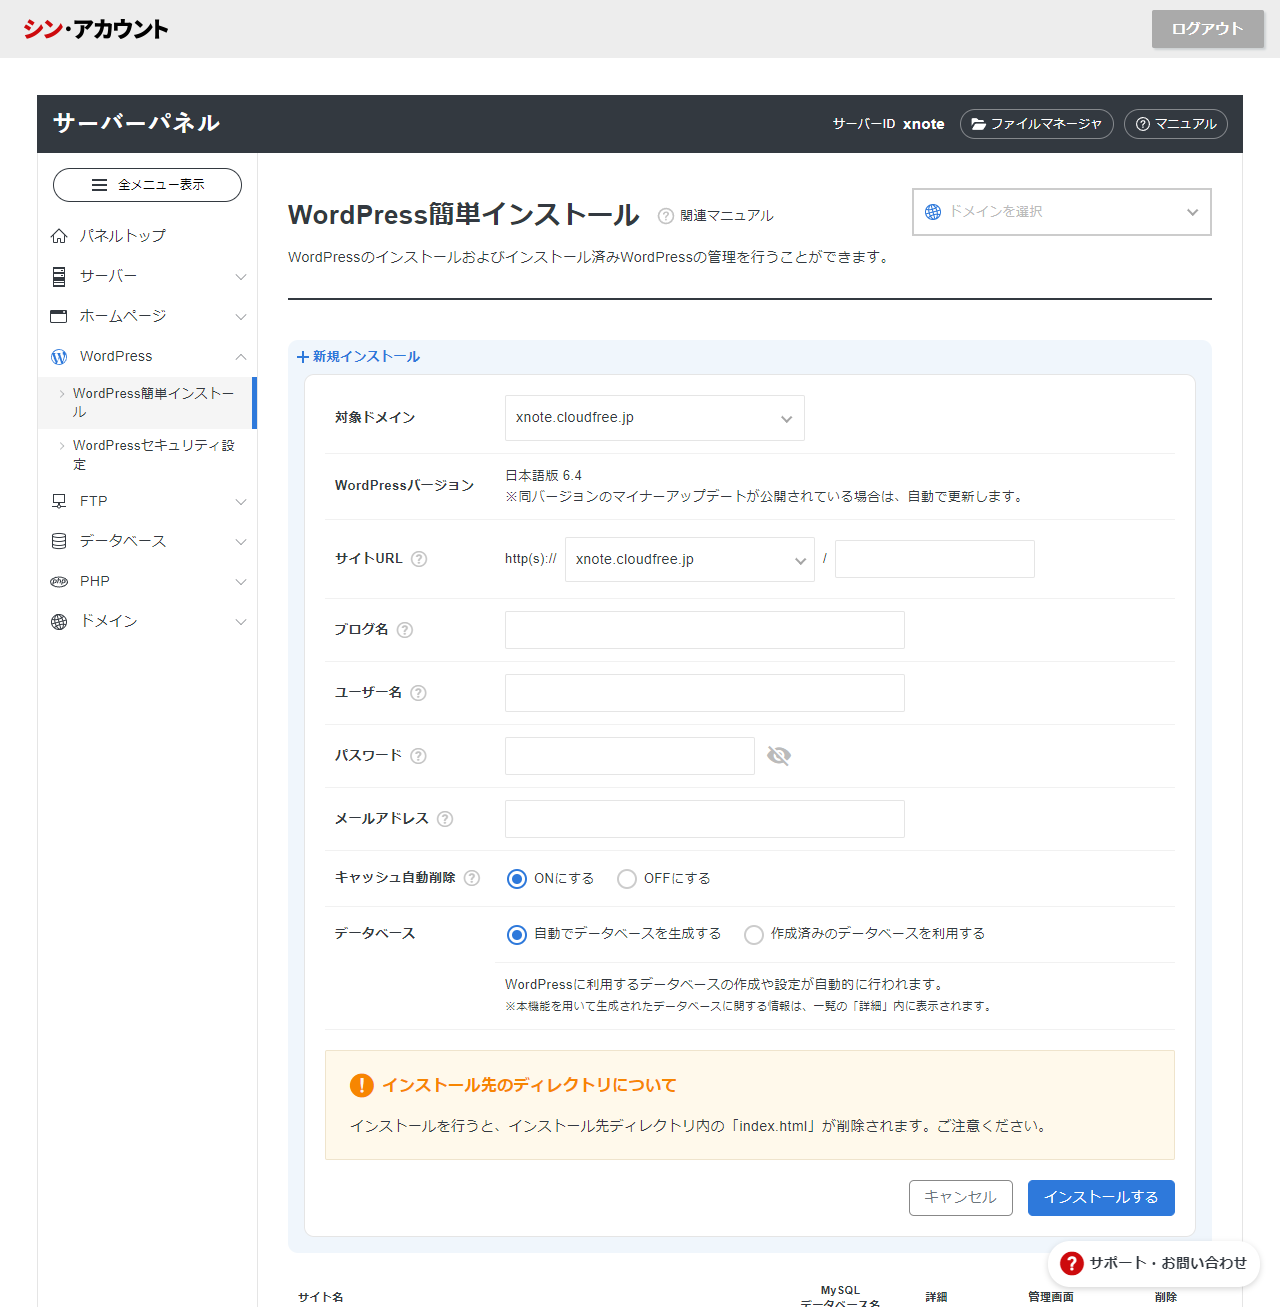Click the シン・アカウント logo
The height and width of the screenshot is (1307, 1280).
point(96,29)
